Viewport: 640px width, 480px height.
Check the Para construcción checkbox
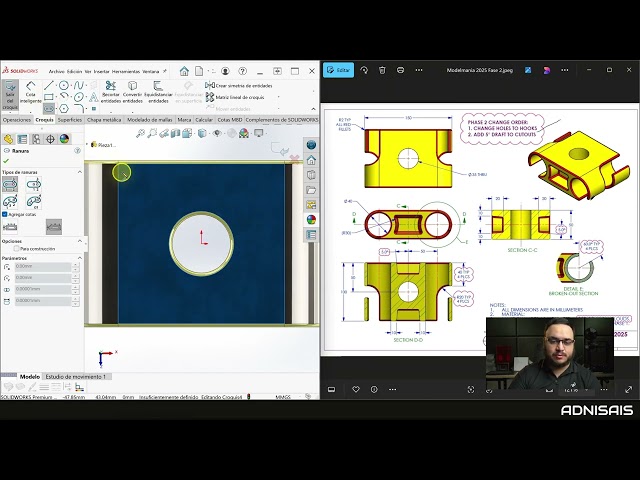pos(16,249)
